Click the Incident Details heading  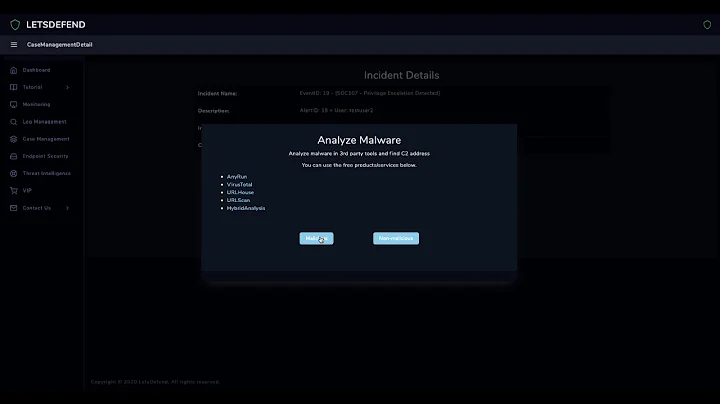click(401, 75)
